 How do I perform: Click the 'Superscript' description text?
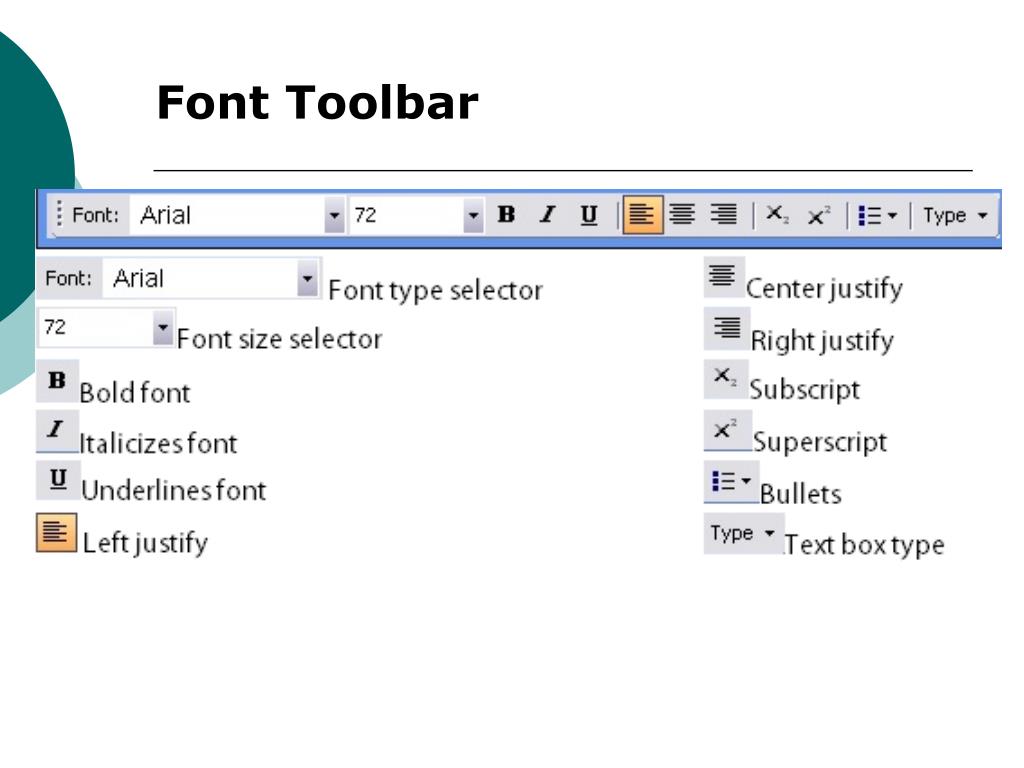[820, 442]
